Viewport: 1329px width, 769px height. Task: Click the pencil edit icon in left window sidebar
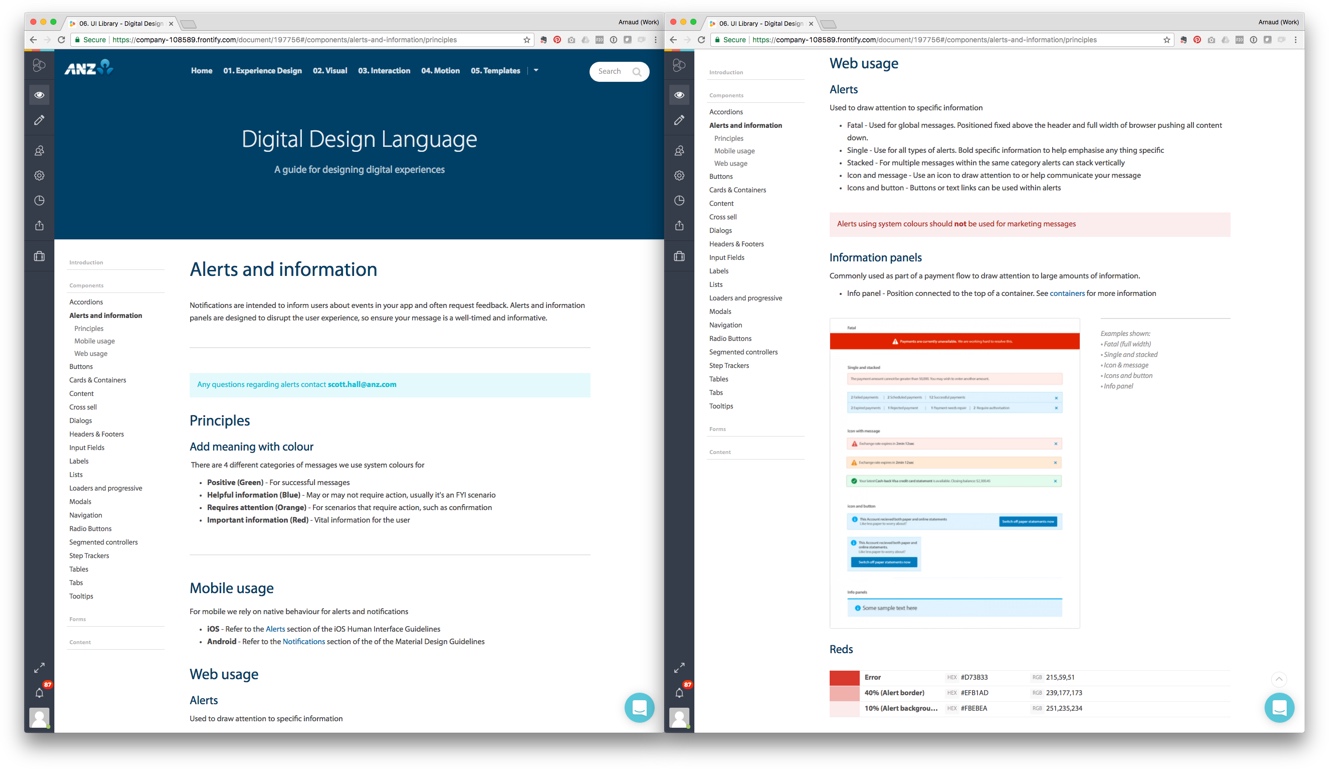tap(39, 120)
